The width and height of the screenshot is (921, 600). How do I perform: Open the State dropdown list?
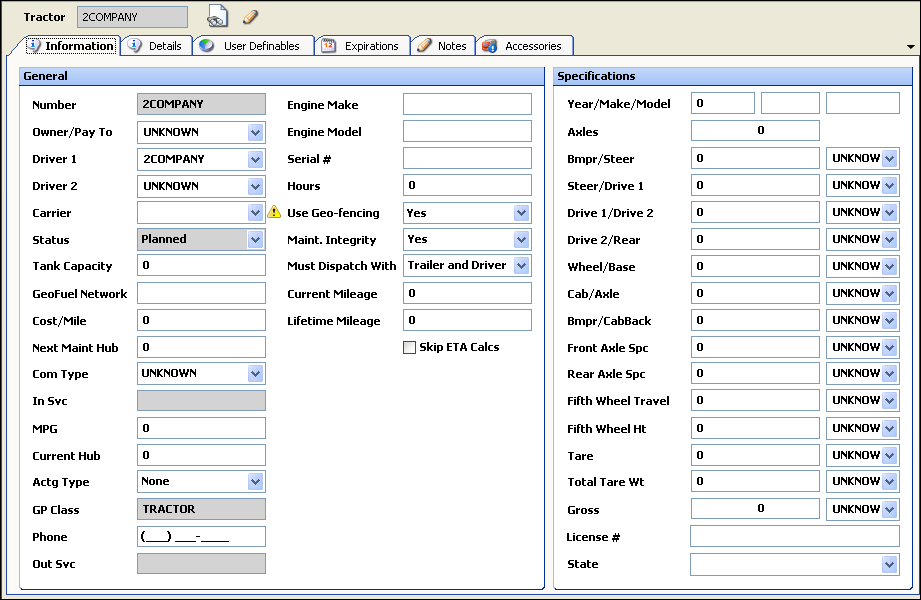889,565
